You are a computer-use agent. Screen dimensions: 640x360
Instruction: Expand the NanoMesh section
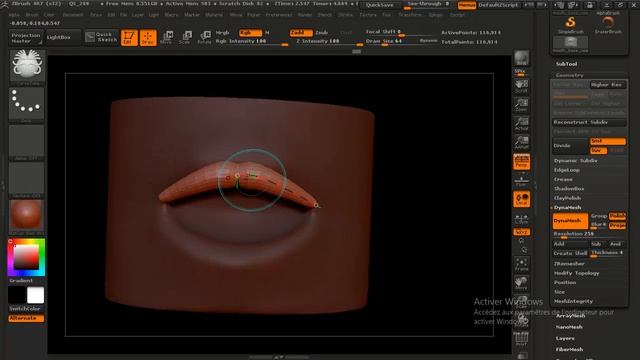coord(569,327)
